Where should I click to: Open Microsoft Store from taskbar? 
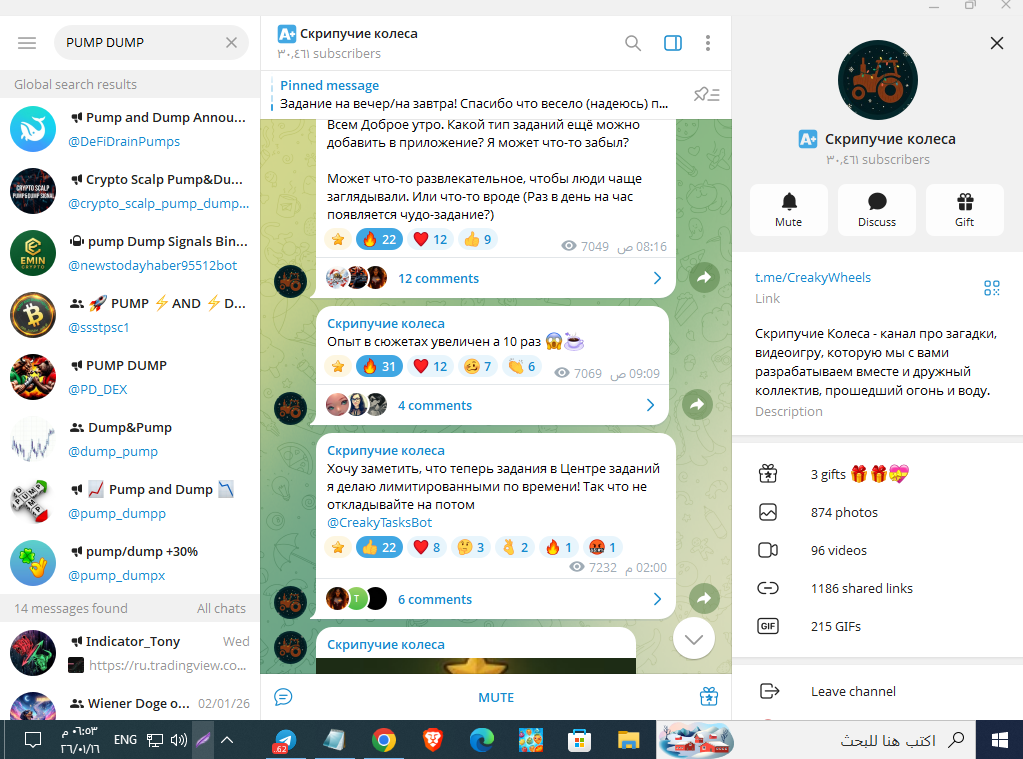[x=579, y=740]
